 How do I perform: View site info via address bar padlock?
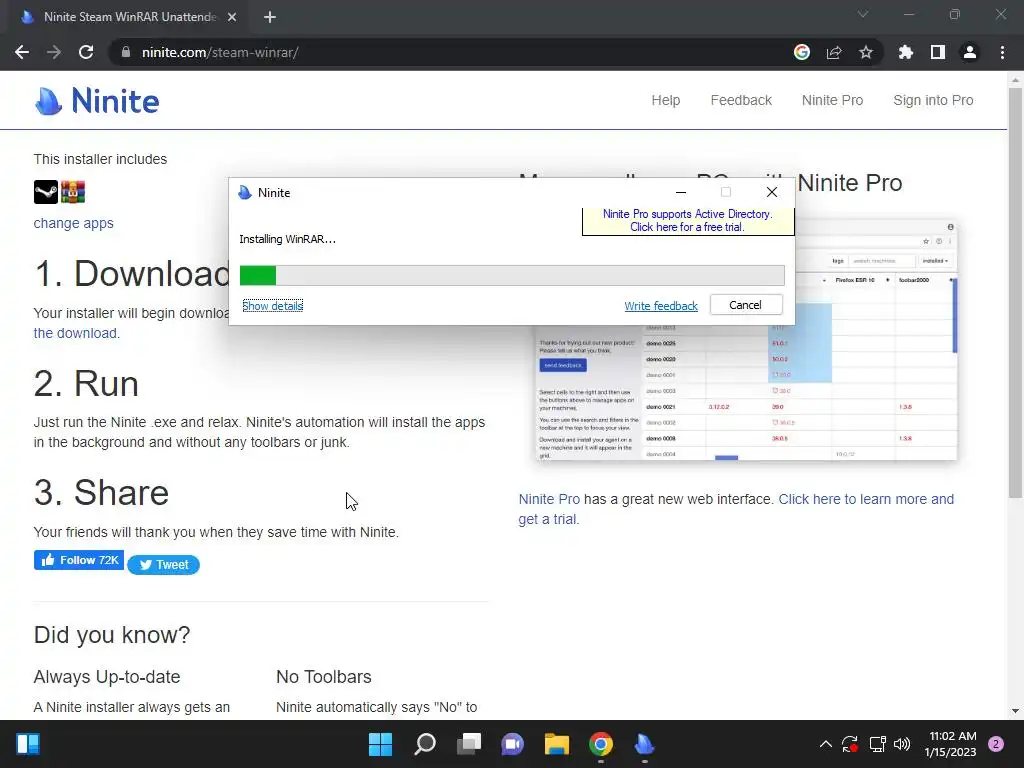coord(126,52)
